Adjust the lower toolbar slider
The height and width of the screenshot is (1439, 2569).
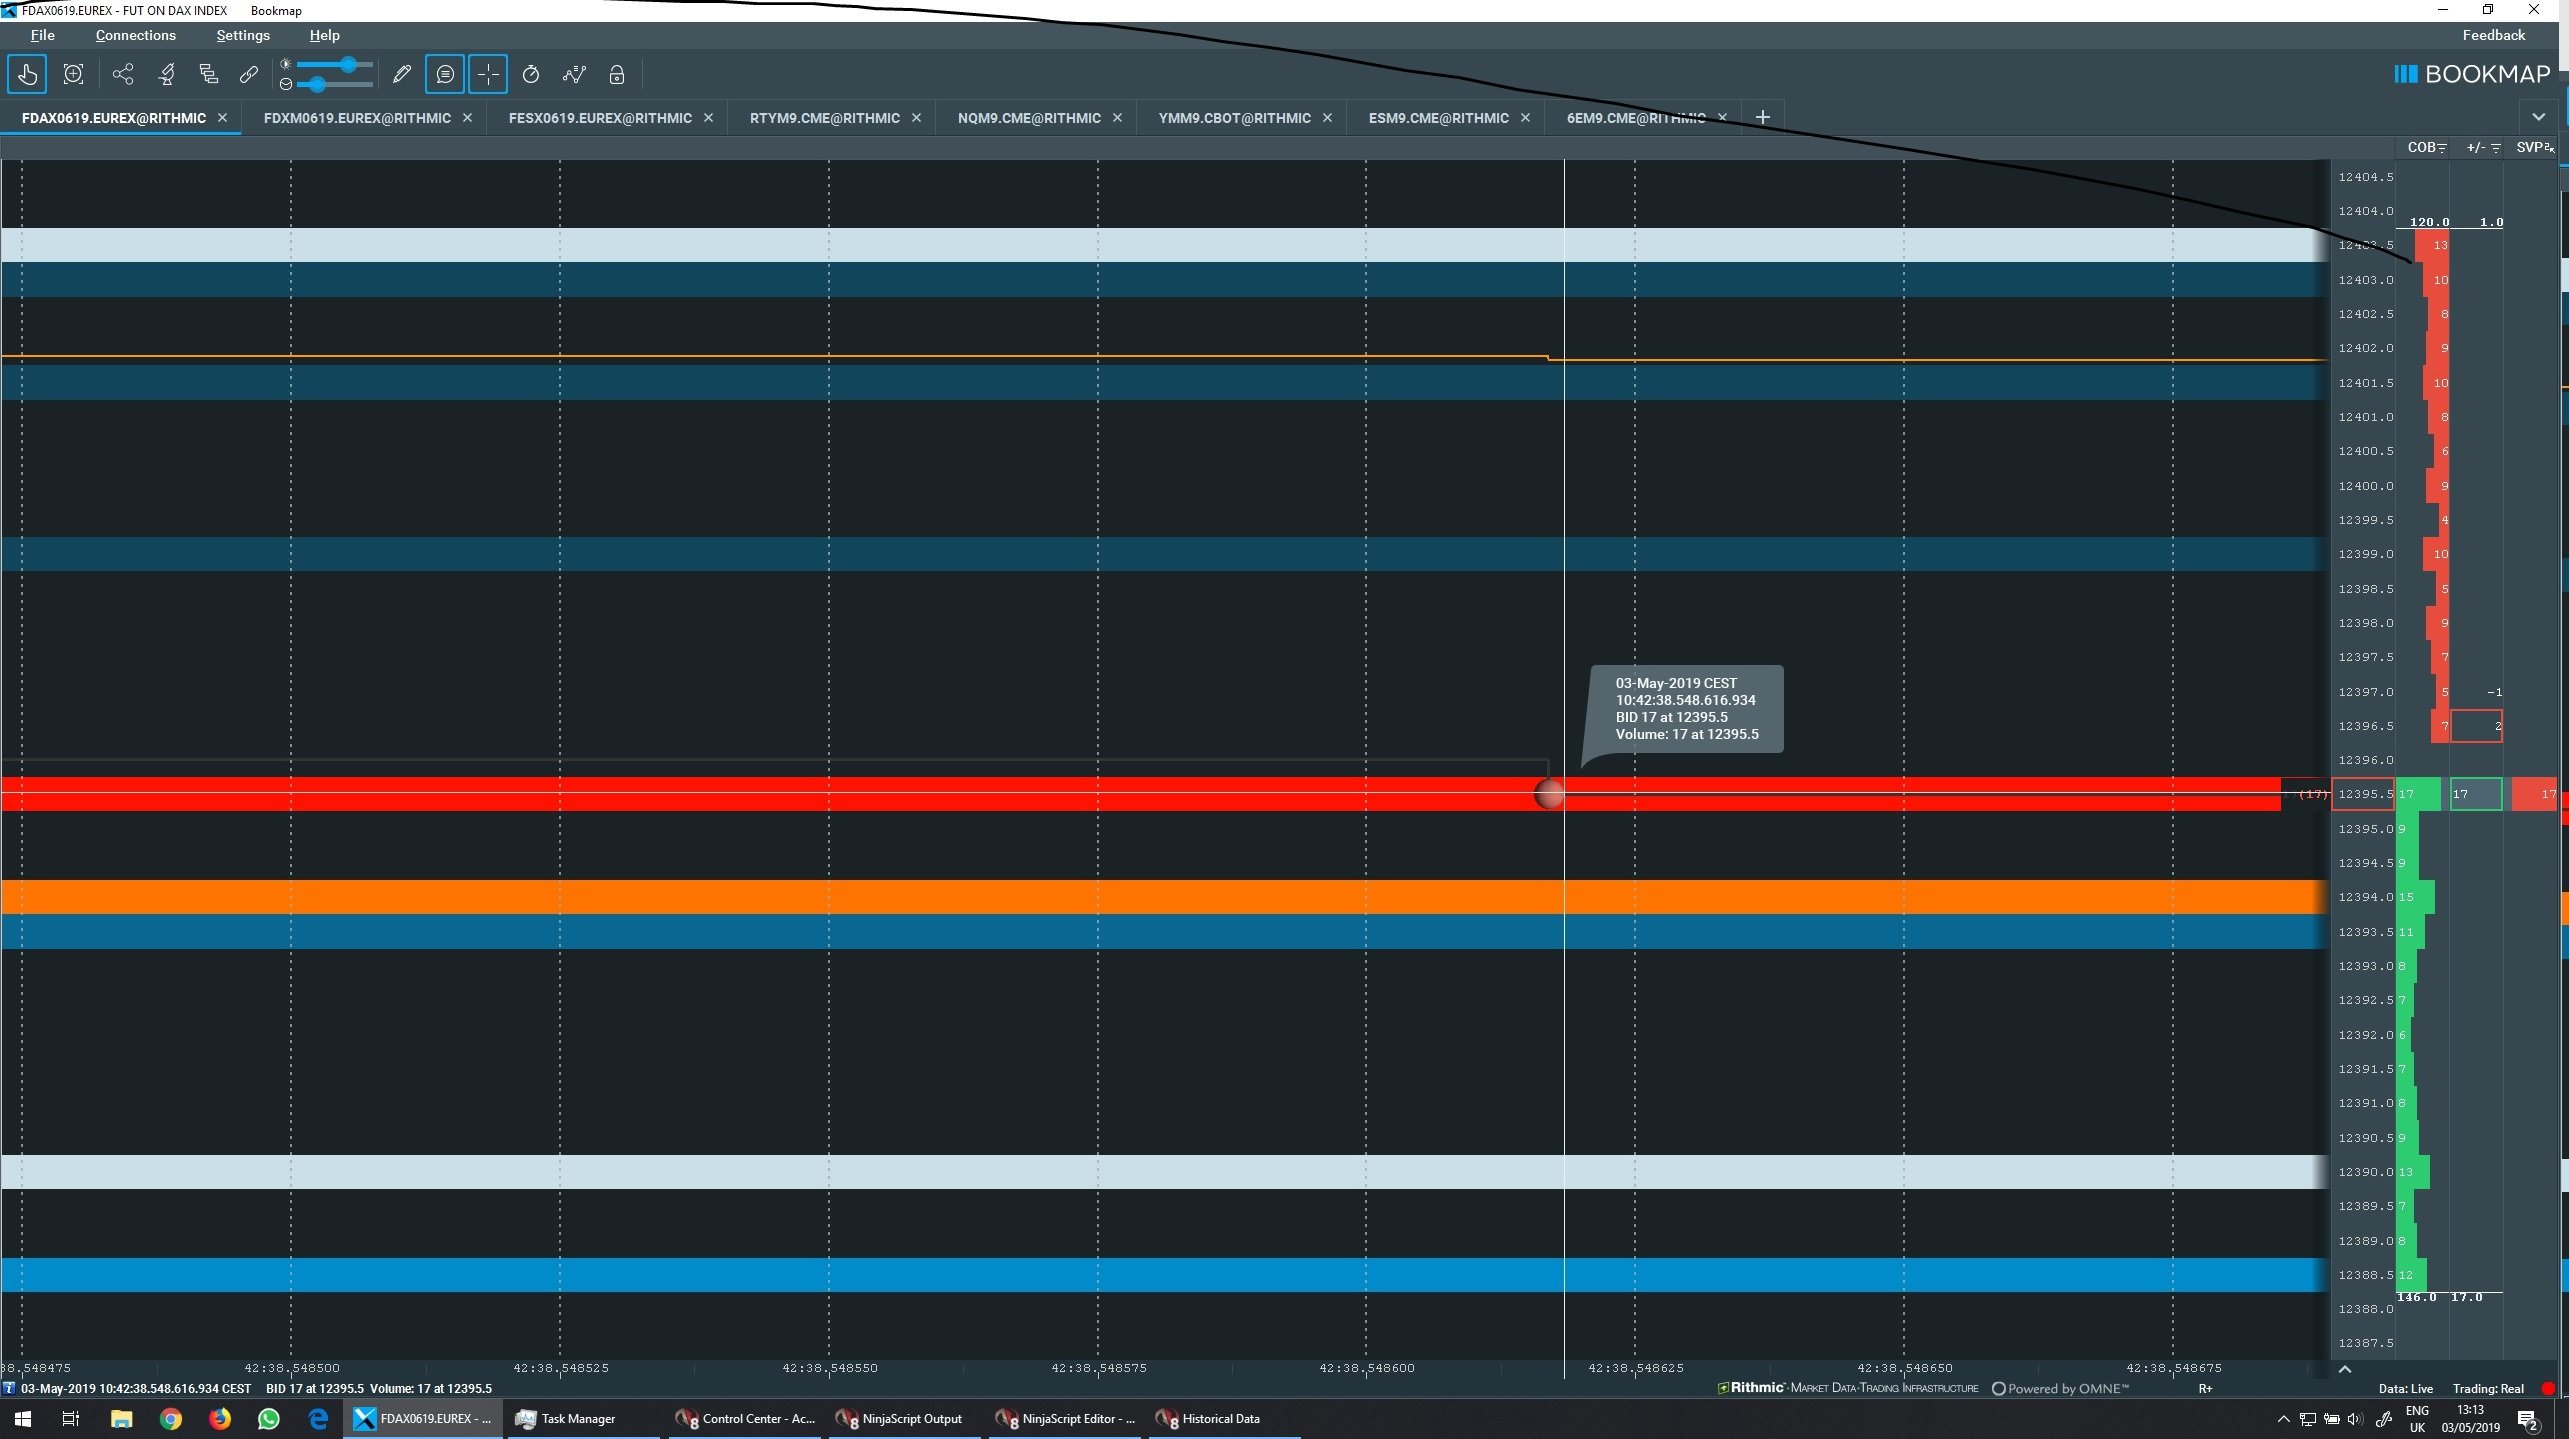[x=335, y=84]
